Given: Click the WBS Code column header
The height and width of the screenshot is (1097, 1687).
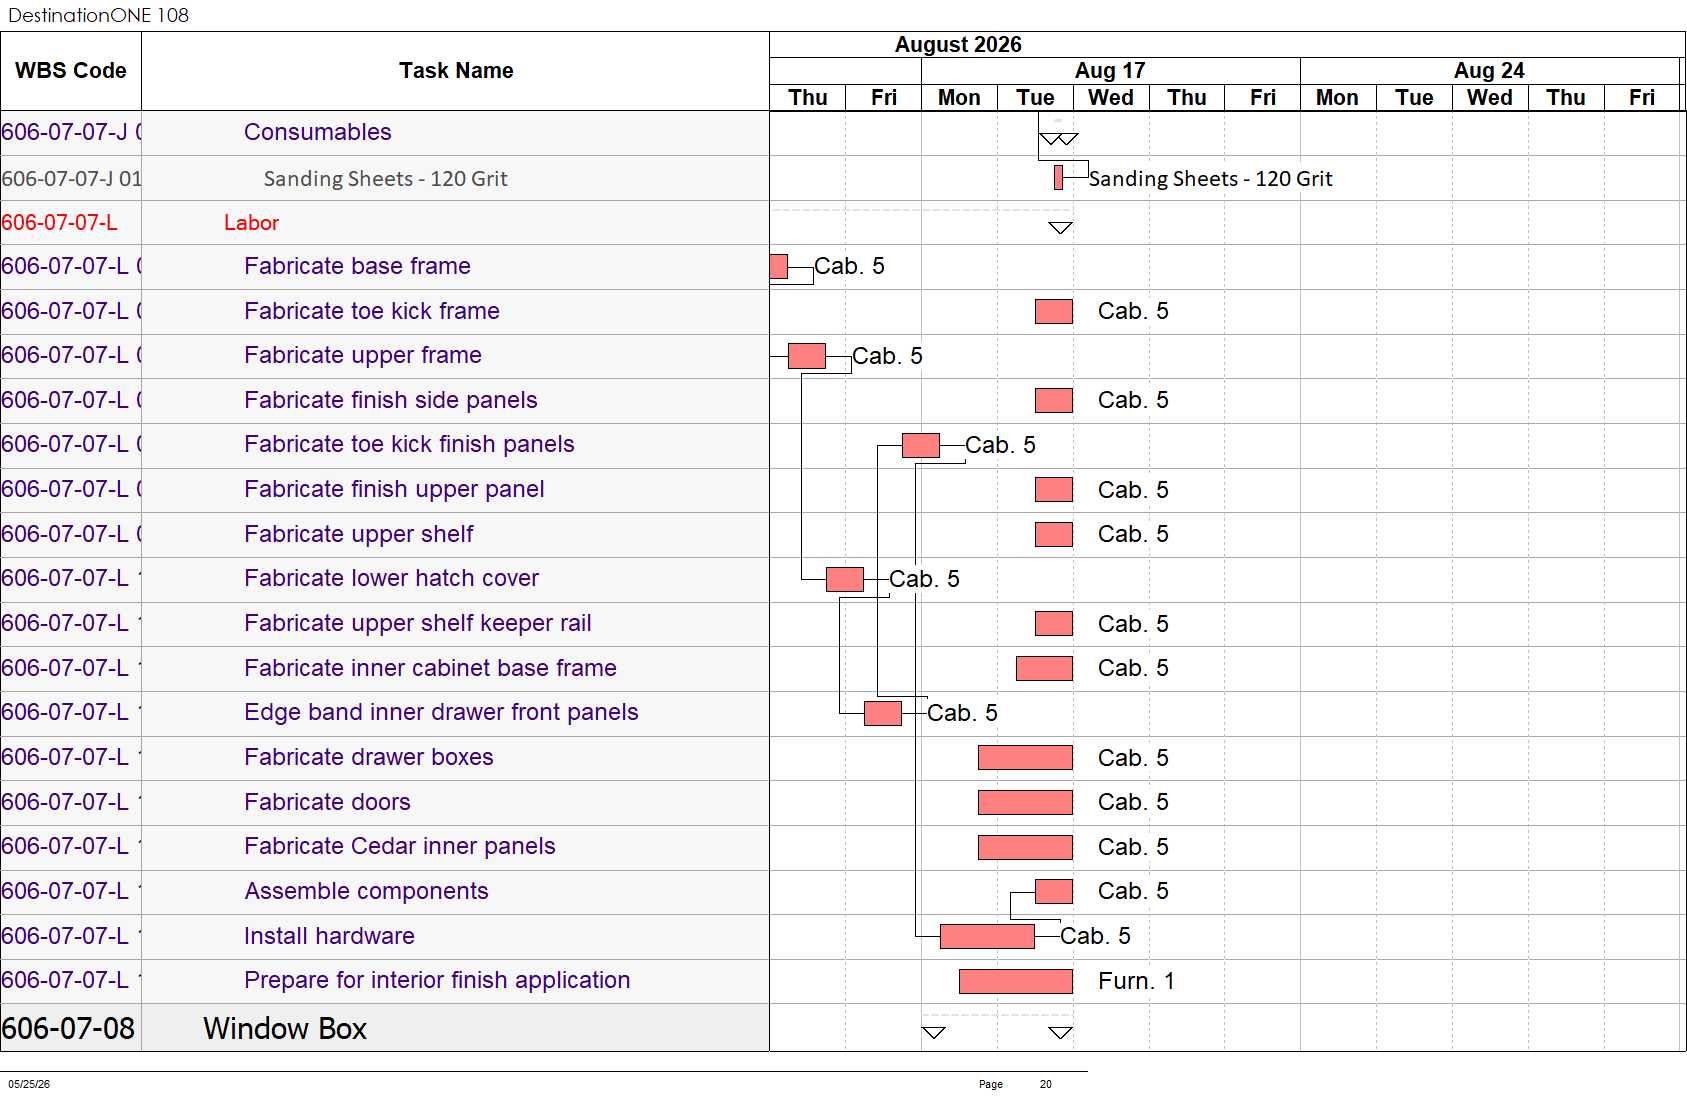Looking at the screenshot, I should (x=71, y=71).
